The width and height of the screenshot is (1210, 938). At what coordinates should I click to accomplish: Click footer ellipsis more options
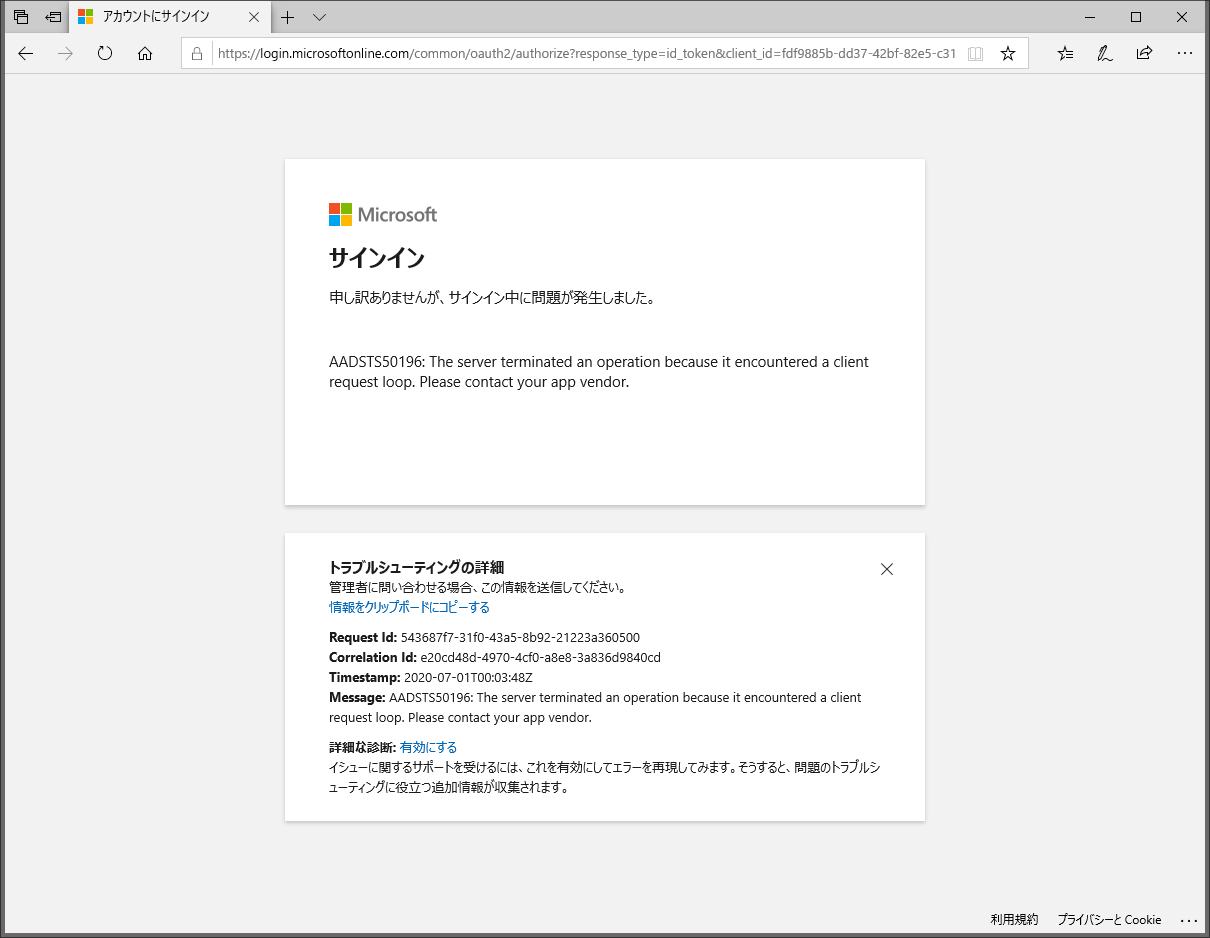pos(1188,920)
